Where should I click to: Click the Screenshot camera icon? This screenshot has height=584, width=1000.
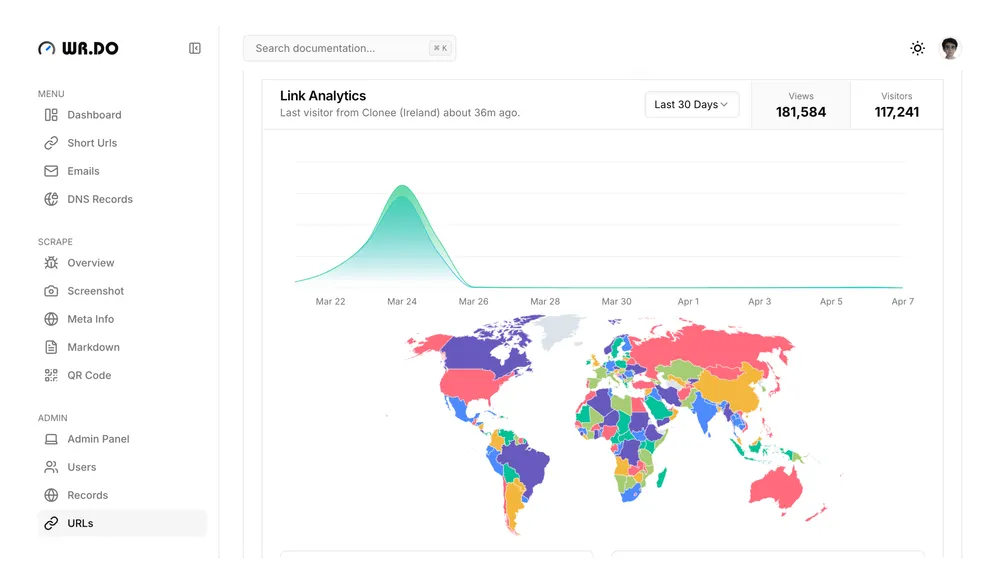click(51, 291)
